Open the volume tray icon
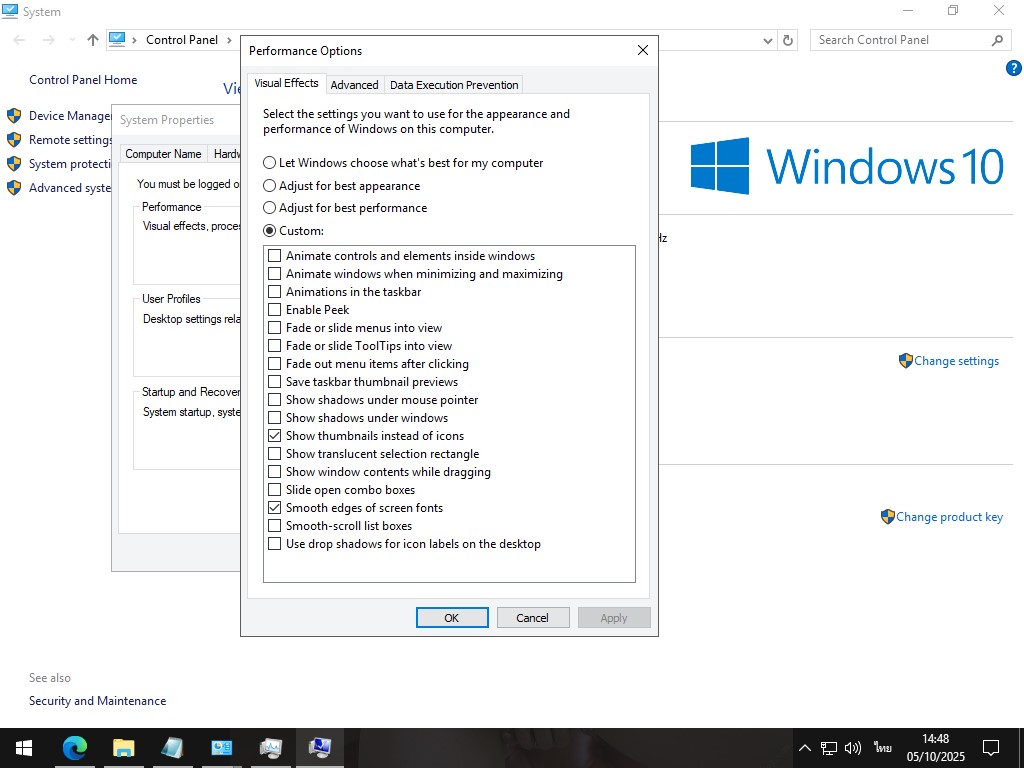This screenshot has height=768, width=1024. tap(853, 748)
